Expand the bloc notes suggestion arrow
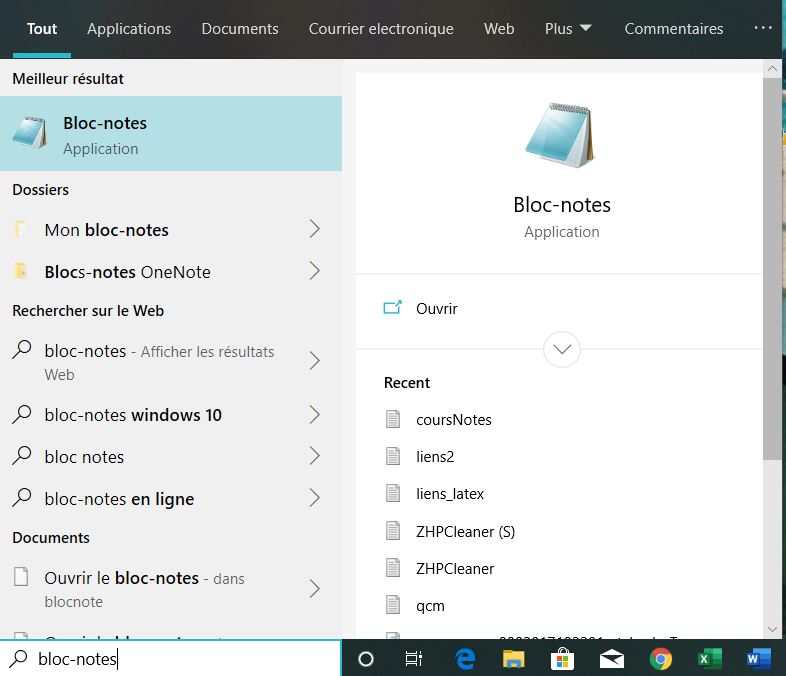The image size is (786, 676). click(x=314, y=456)
